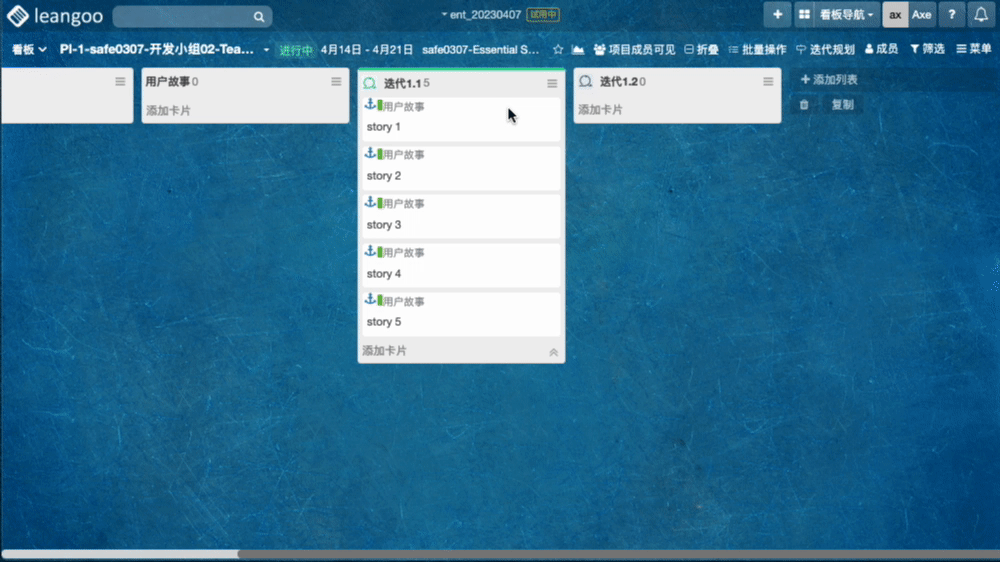Click the plus create button in top bar
The image size is (1000, 562).
pos(777,15)
